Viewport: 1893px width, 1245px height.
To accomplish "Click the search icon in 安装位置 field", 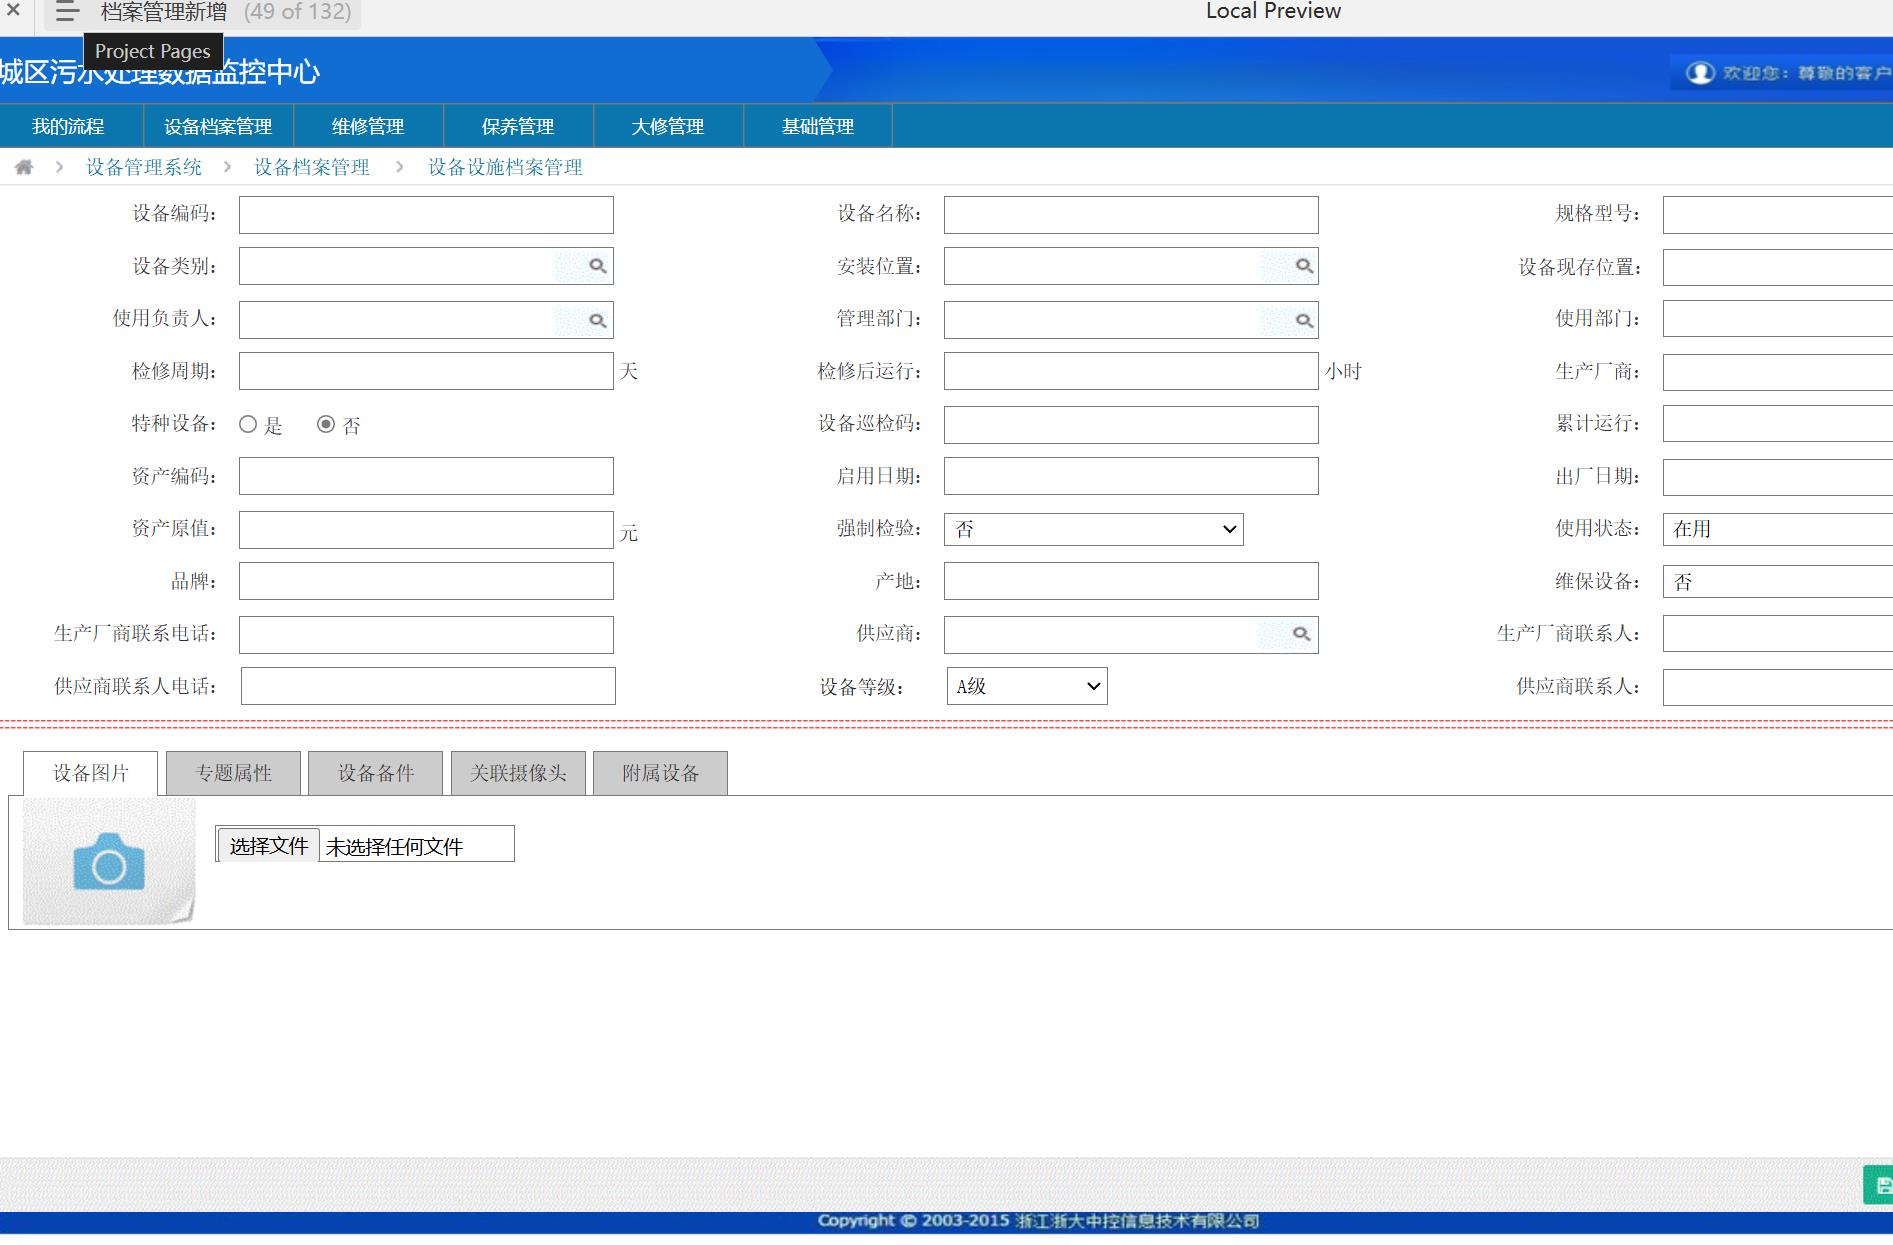I will coord(1304,266).
